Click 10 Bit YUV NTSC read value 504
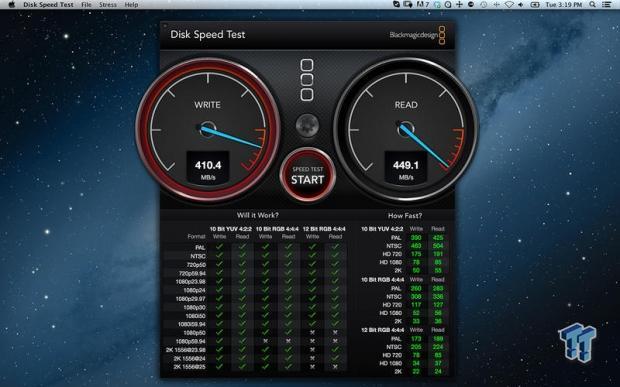 438,245
